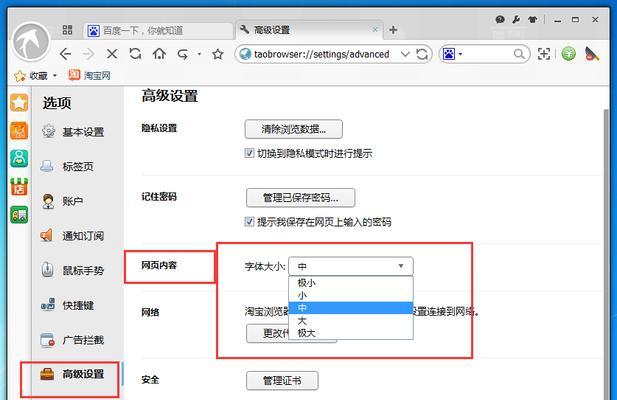This screenshot has height=400, width=617.
Task: Click the search input box
Action: (x=488, y=54)
